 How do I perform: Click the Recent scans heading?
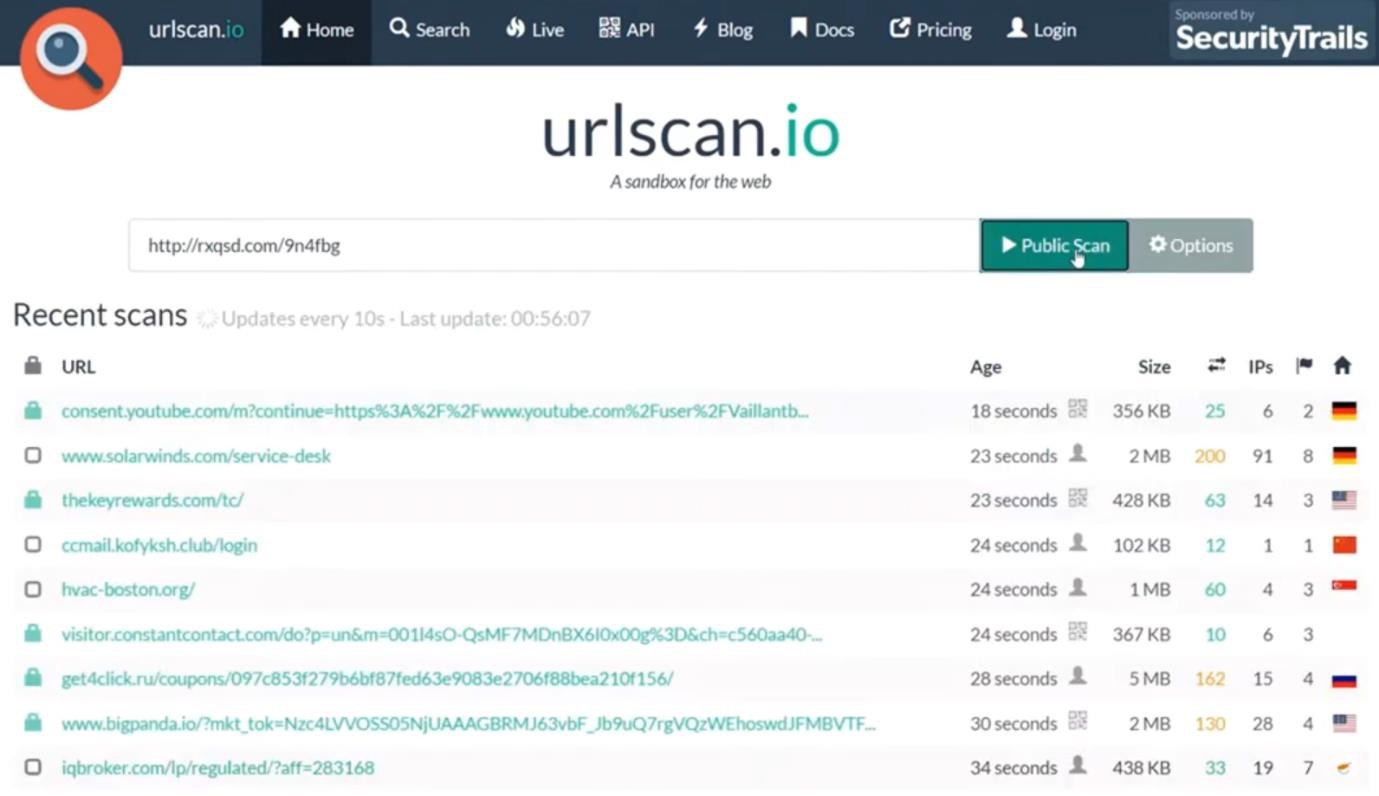point(100,315)
